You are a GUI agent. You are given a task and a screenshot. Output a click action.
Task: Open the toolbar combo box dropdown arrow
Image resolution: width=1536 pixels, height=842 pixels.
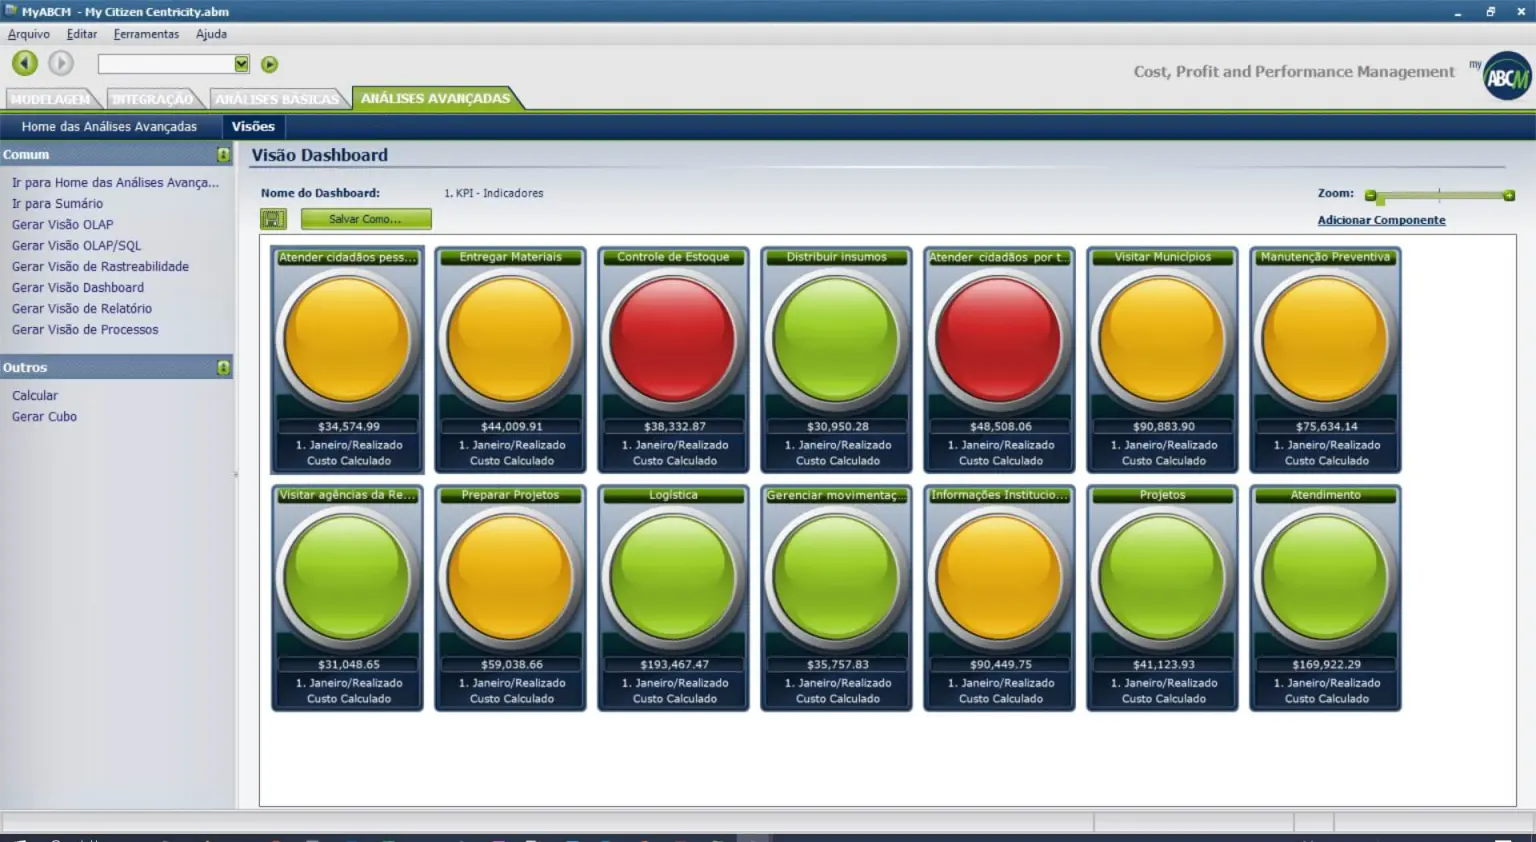(241, 64)
